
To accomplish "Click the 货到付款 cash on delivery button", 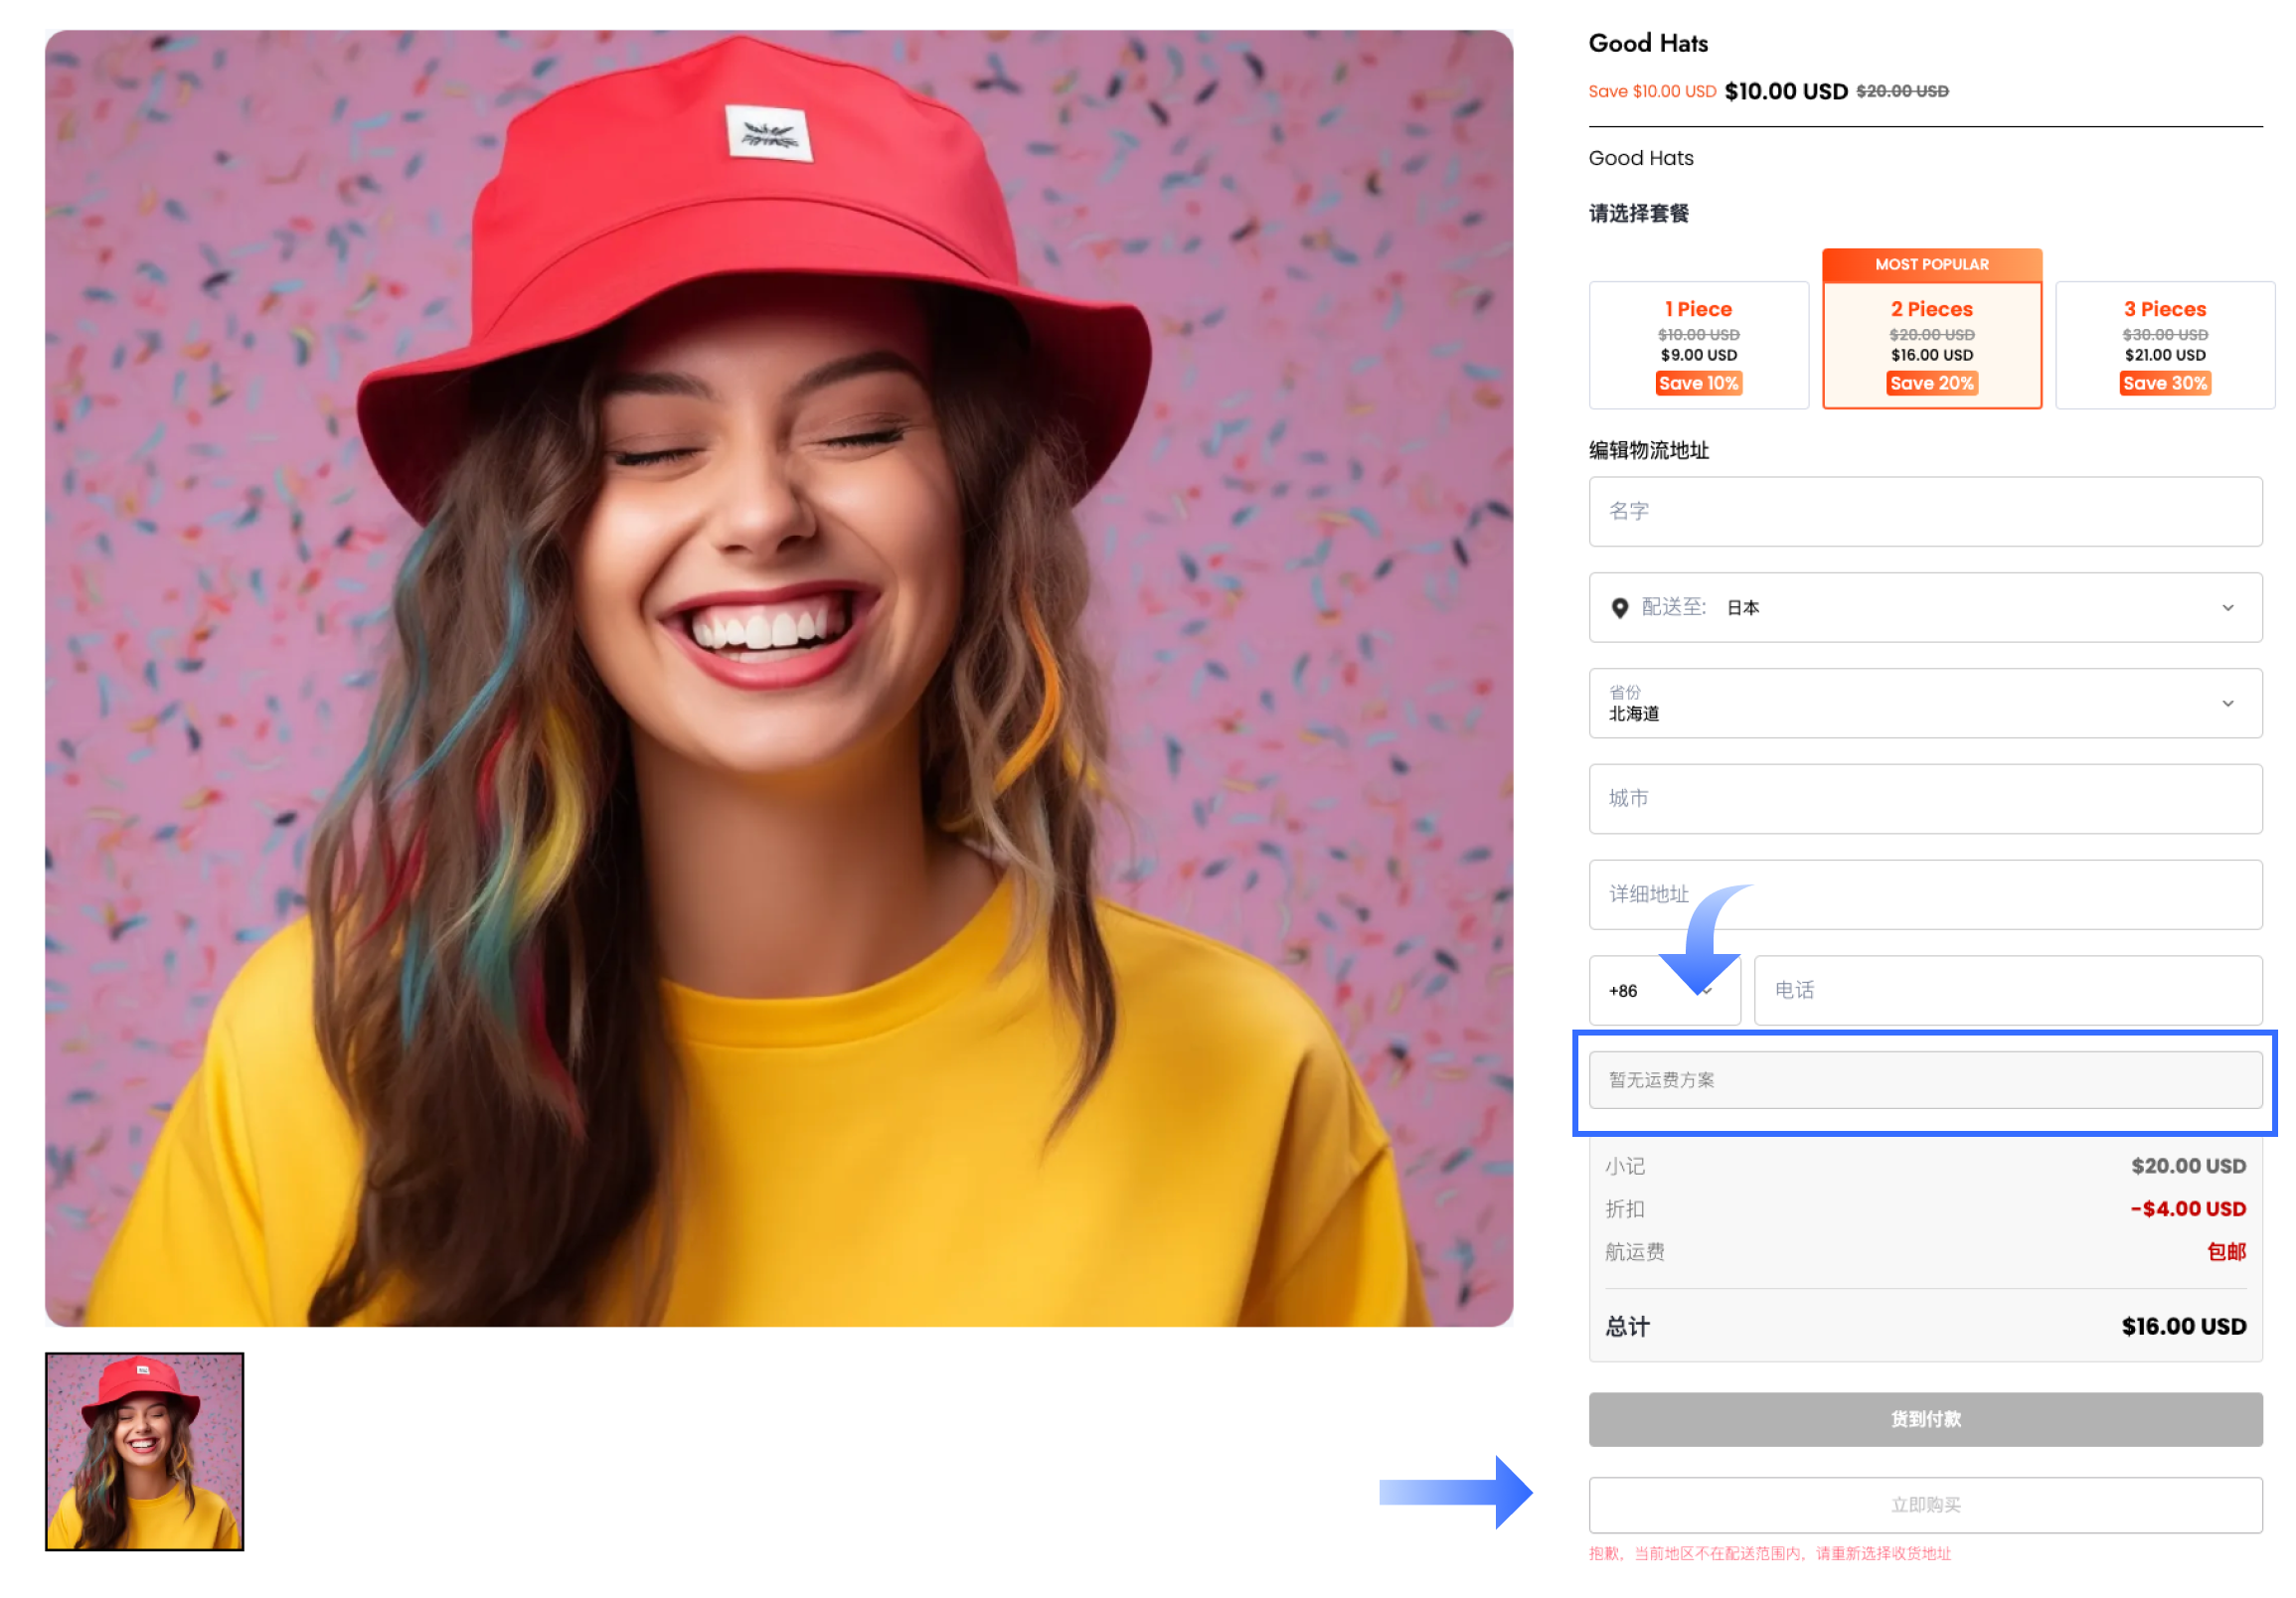I will tap(1925, 1419).
